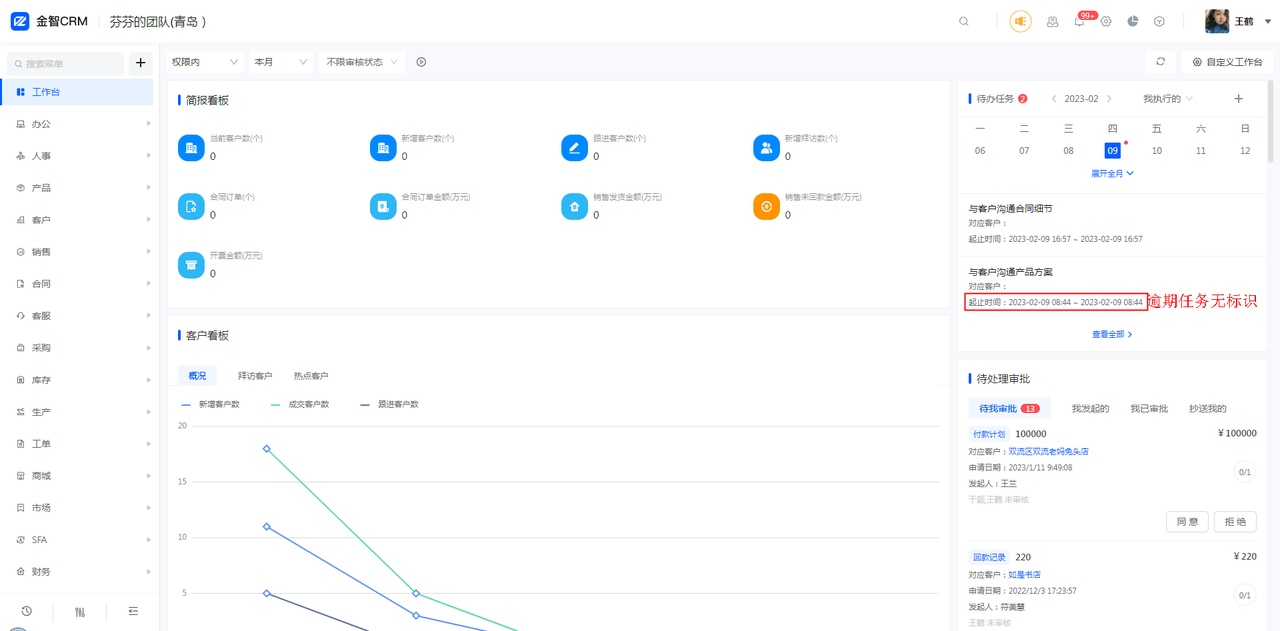Open the pie chart reports icon in header
The width and height of the screenshot is (1280, 631).
point(1133,21)
